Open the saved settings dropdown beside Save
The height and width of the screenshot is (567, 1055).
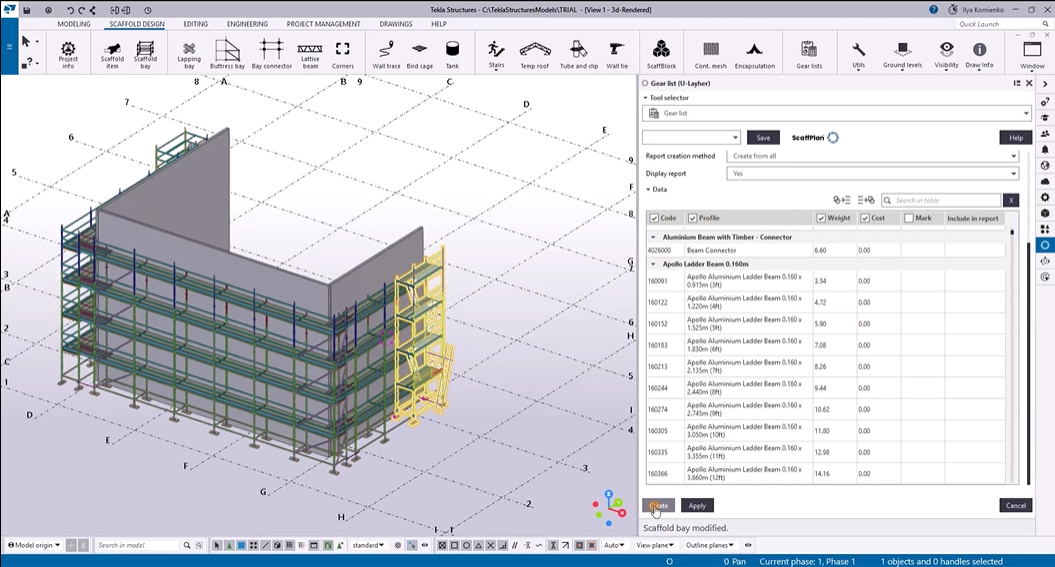691,137
